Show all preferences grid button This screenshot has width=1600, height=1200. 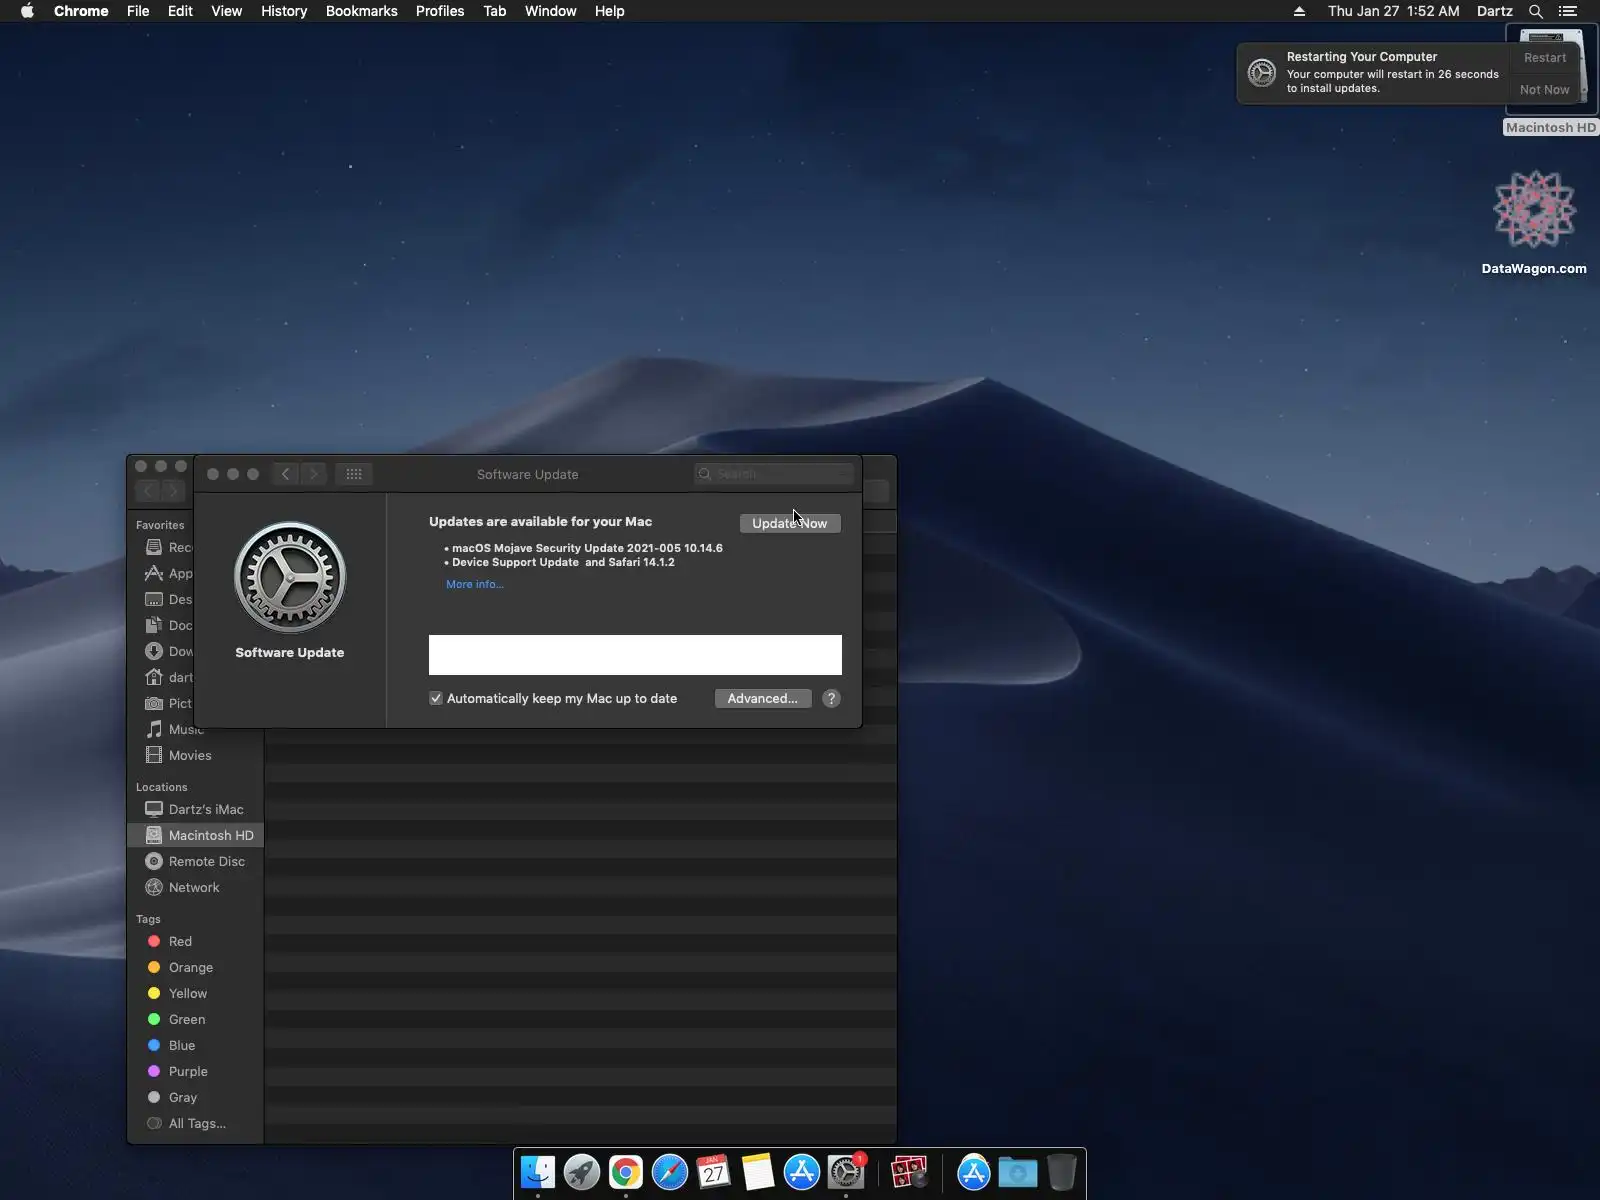(x=354, y=474)
